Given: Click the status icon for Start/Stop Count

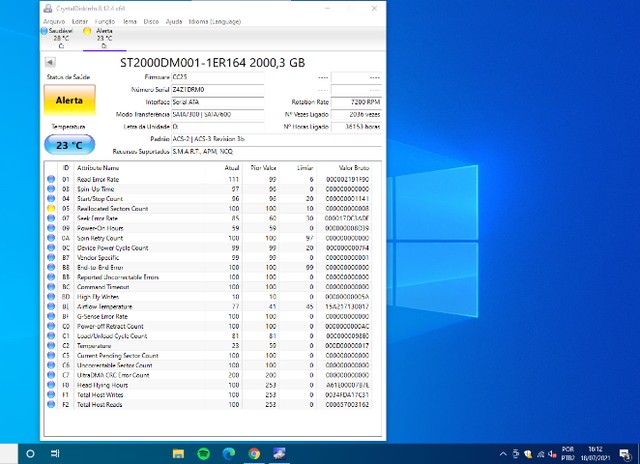Looking at the screenshot, I should coord(51,198).
